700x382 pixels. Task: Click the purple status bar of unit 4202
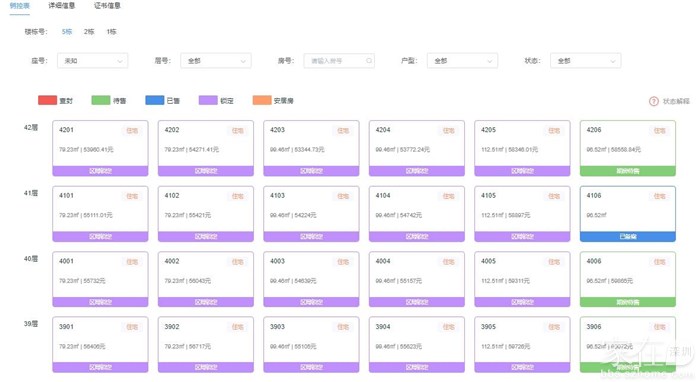[206, 171]
